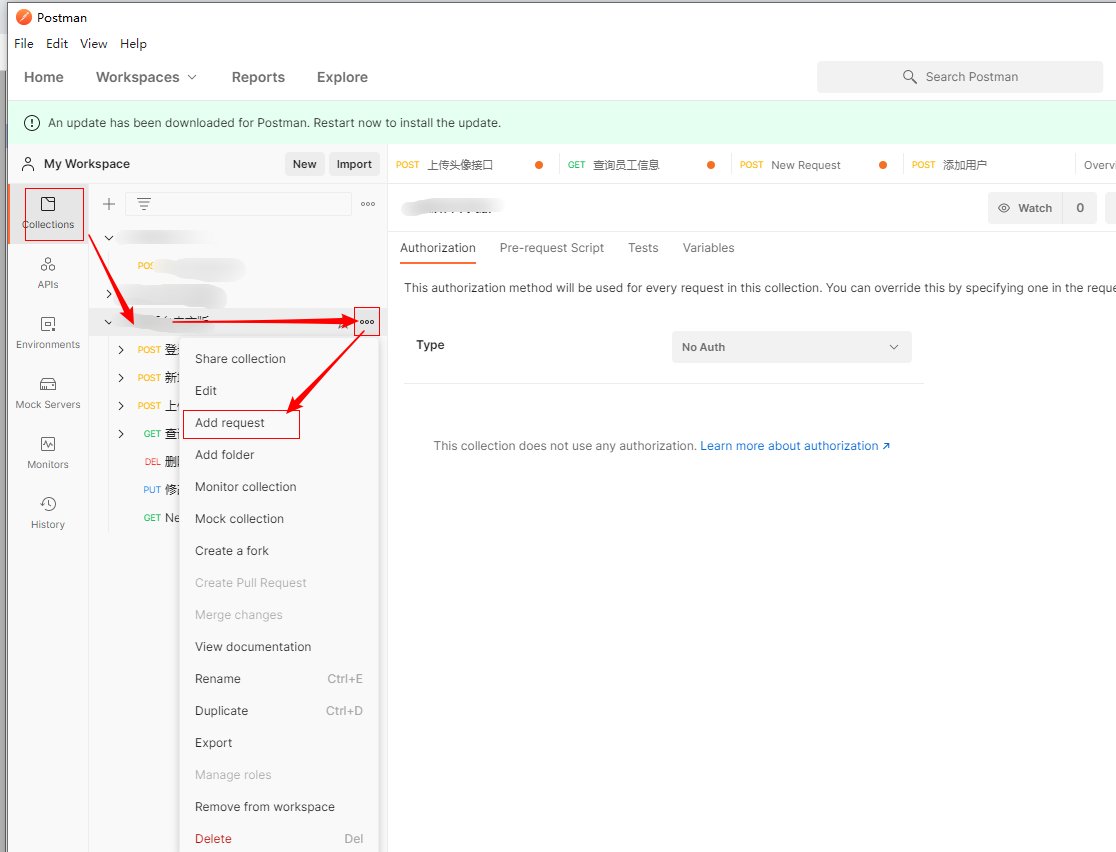Collapse the first collection in the list
Image resolution: width=1116 pixels, height=852 pixels.
click(x=109, y=238)
